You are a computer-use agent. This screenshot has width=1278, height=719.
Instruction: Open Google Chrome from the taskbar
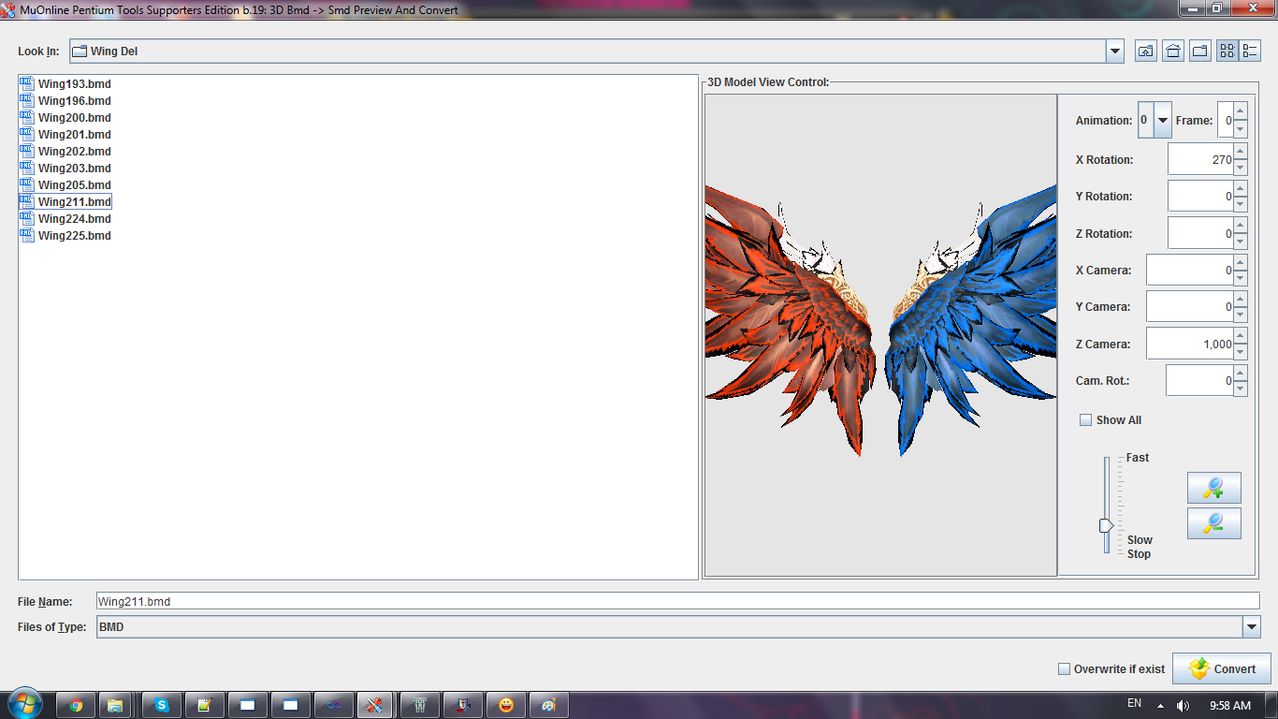click(76, 705)
